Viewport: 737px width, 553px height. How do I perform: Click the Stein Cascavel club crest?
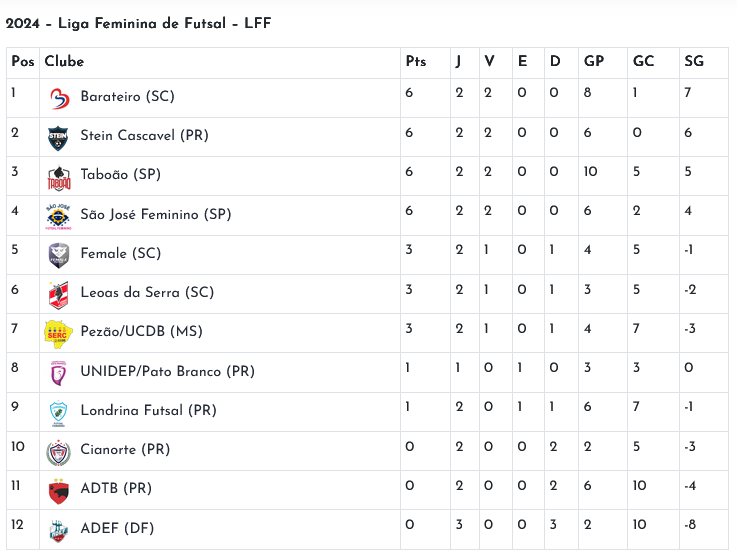[x=59, y=137]
